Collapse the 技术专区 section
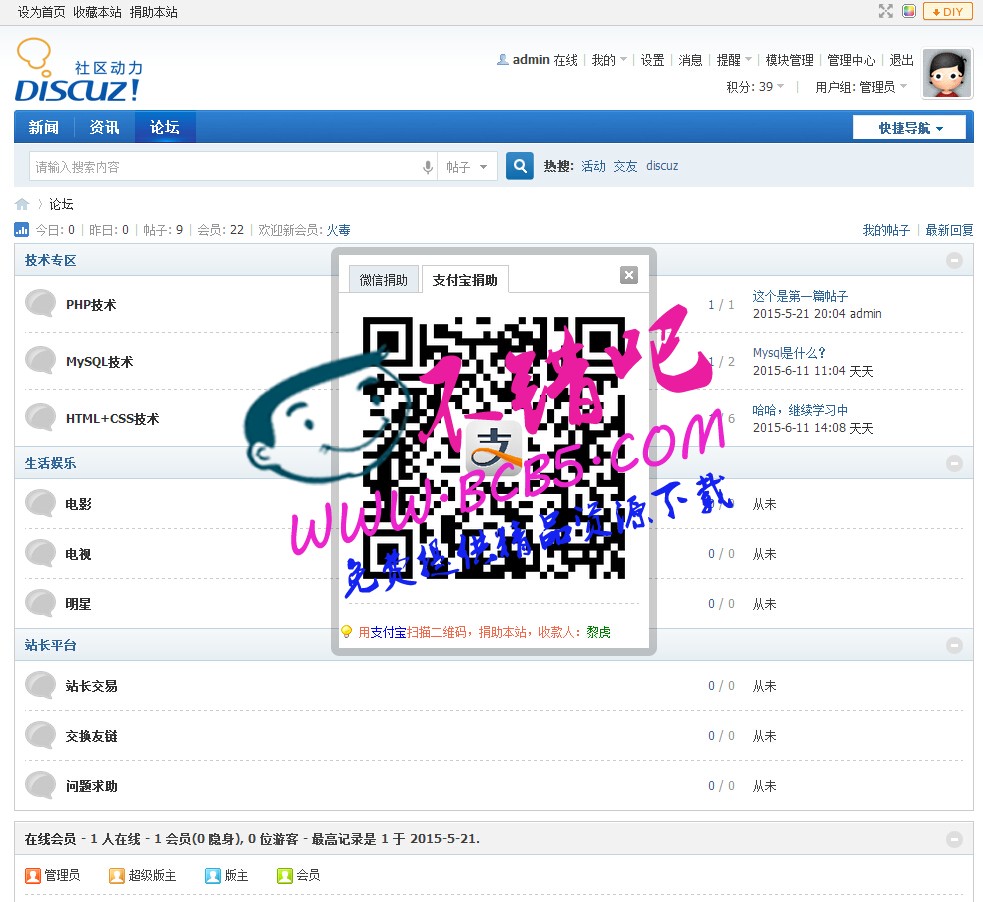This screenshot has width=983, height=902. point(954,260)
